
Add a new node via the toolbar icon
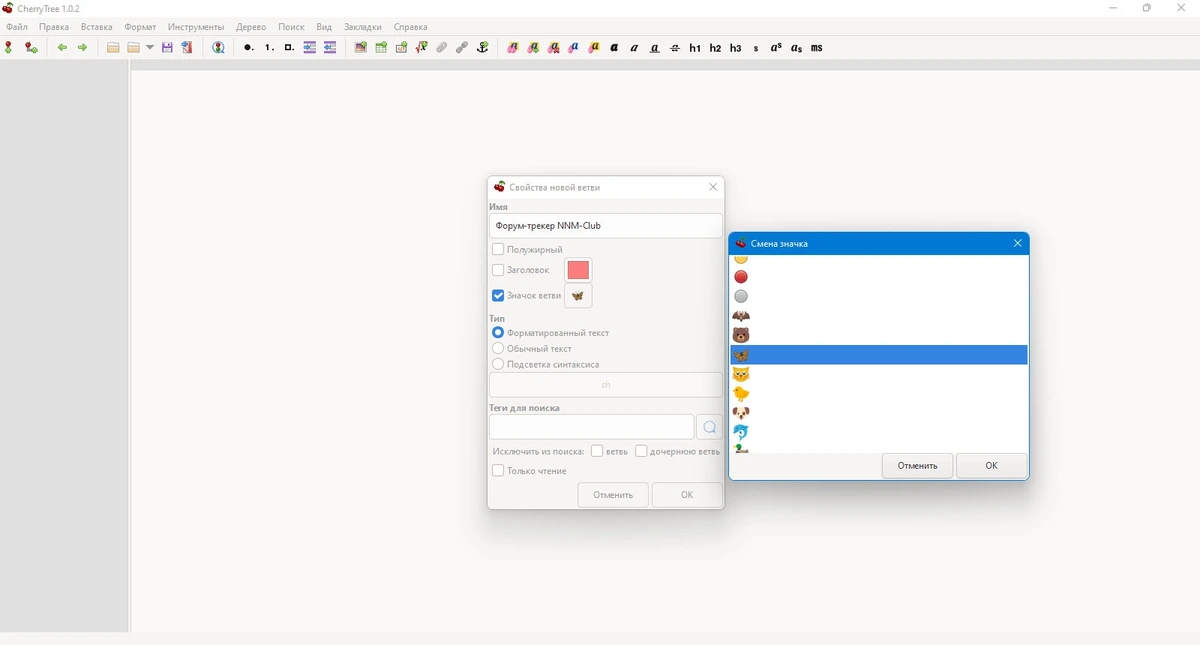(10, 48)
